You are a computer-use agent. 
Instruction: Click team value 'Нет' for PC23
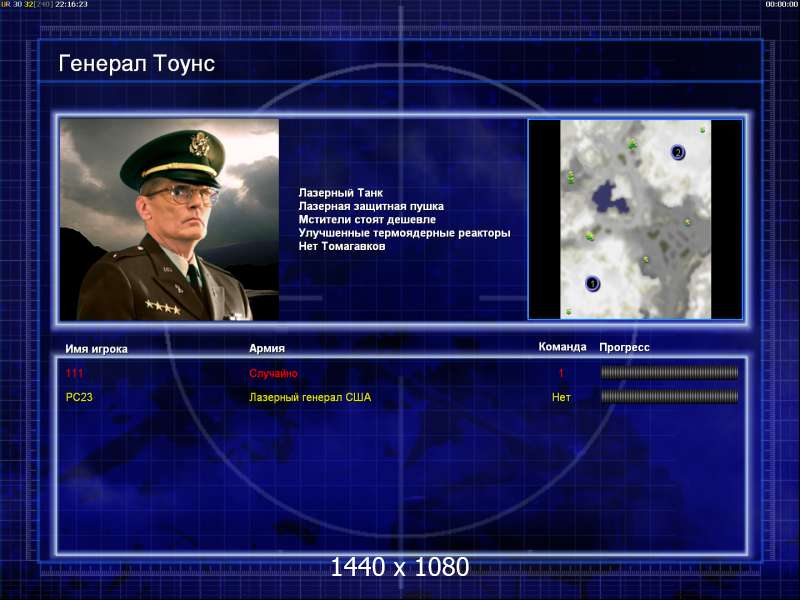(x=561, y=397)
